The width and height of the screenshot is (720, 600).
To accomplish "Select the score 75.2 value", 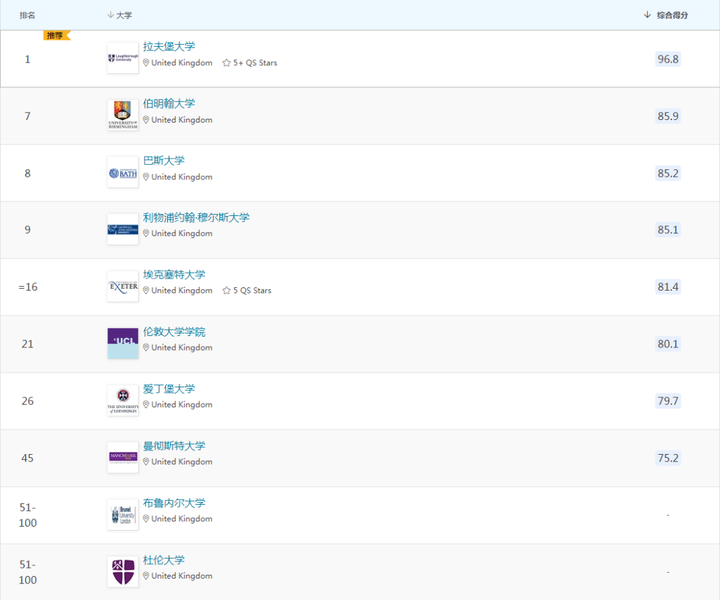I will pyautogui.click(x=668, y=458).
